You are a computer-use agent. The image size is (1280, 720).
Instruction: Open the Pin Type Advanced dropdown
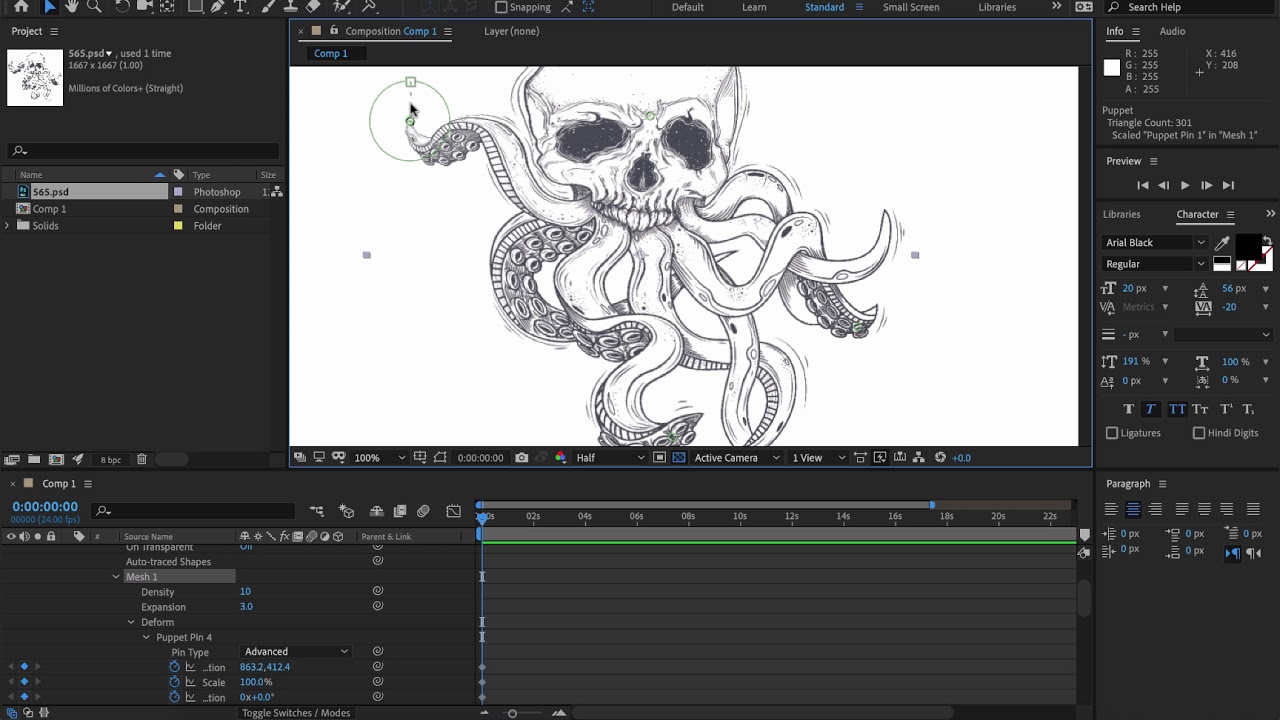tap(296, 652)
